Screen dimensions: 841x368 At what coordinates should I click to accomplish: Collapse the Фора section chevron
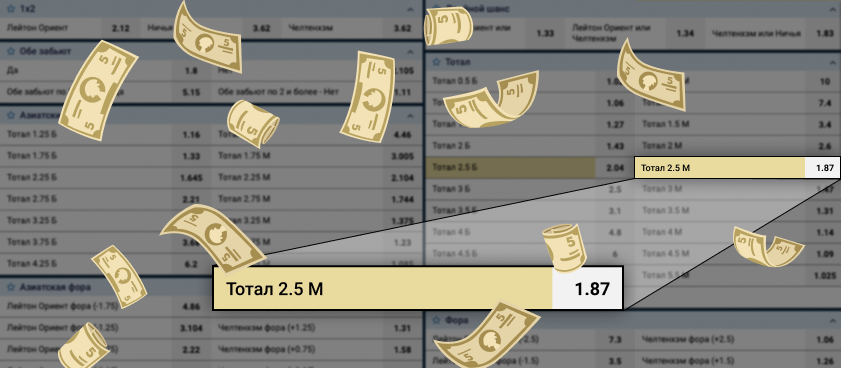(x=832, y=320)
